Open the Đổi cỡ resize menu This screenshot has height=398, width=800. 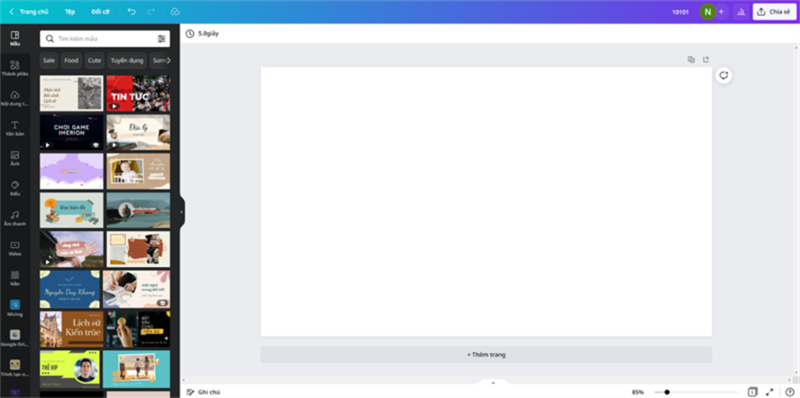click(100, 12)
